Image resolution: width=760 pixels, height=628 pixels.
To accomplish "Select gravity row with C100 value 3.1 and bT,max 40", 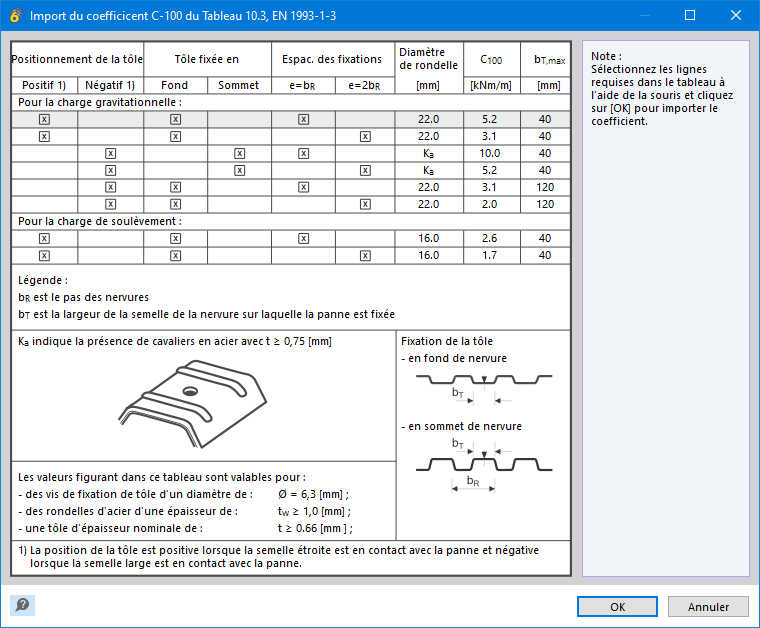I will 290,137.
